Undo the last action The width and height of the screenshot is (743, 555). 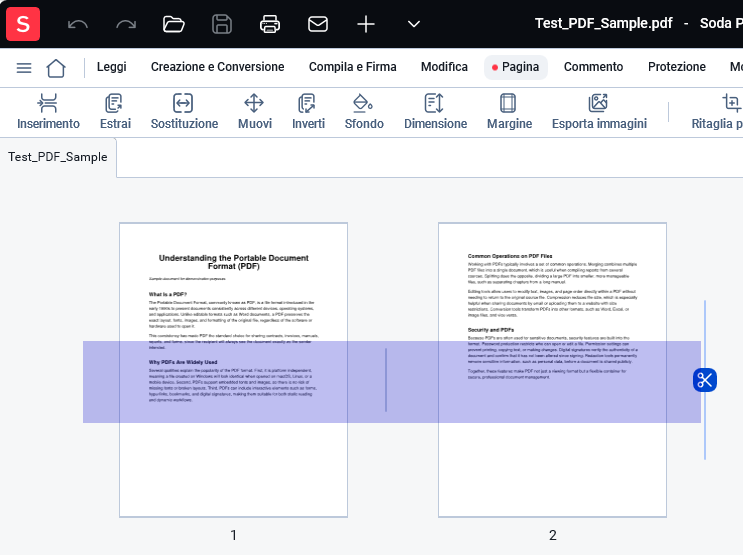tap(78, 24)
